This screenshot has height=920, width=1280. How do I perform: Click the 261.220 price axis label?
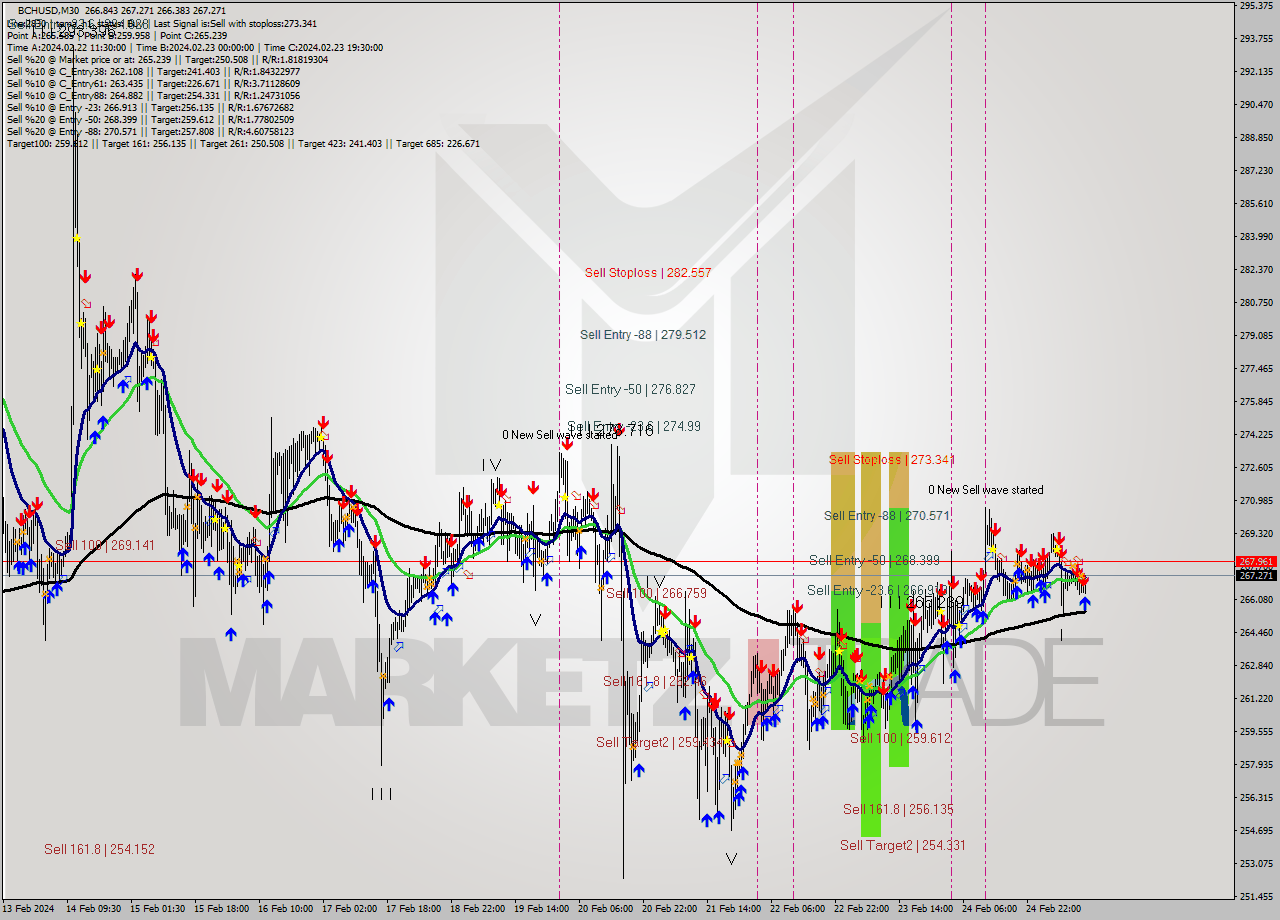1256,698
